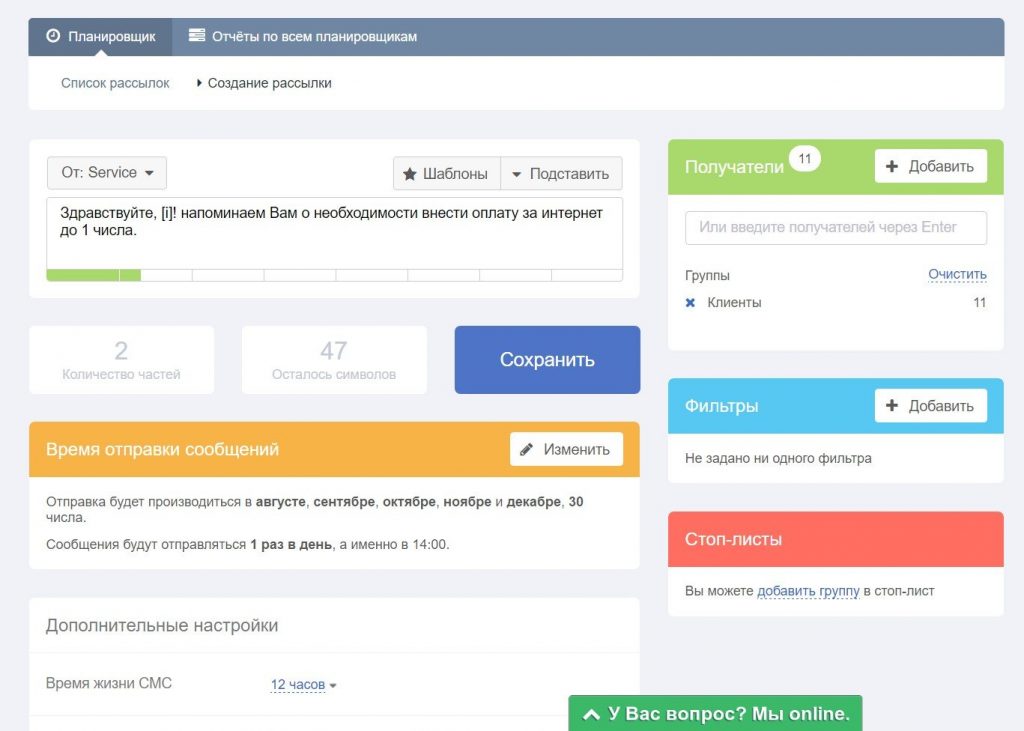Remove the Клиенты group with the x icon
Image resolution: width=1024 pixels, height=731 pixels.
pos(690,303)
